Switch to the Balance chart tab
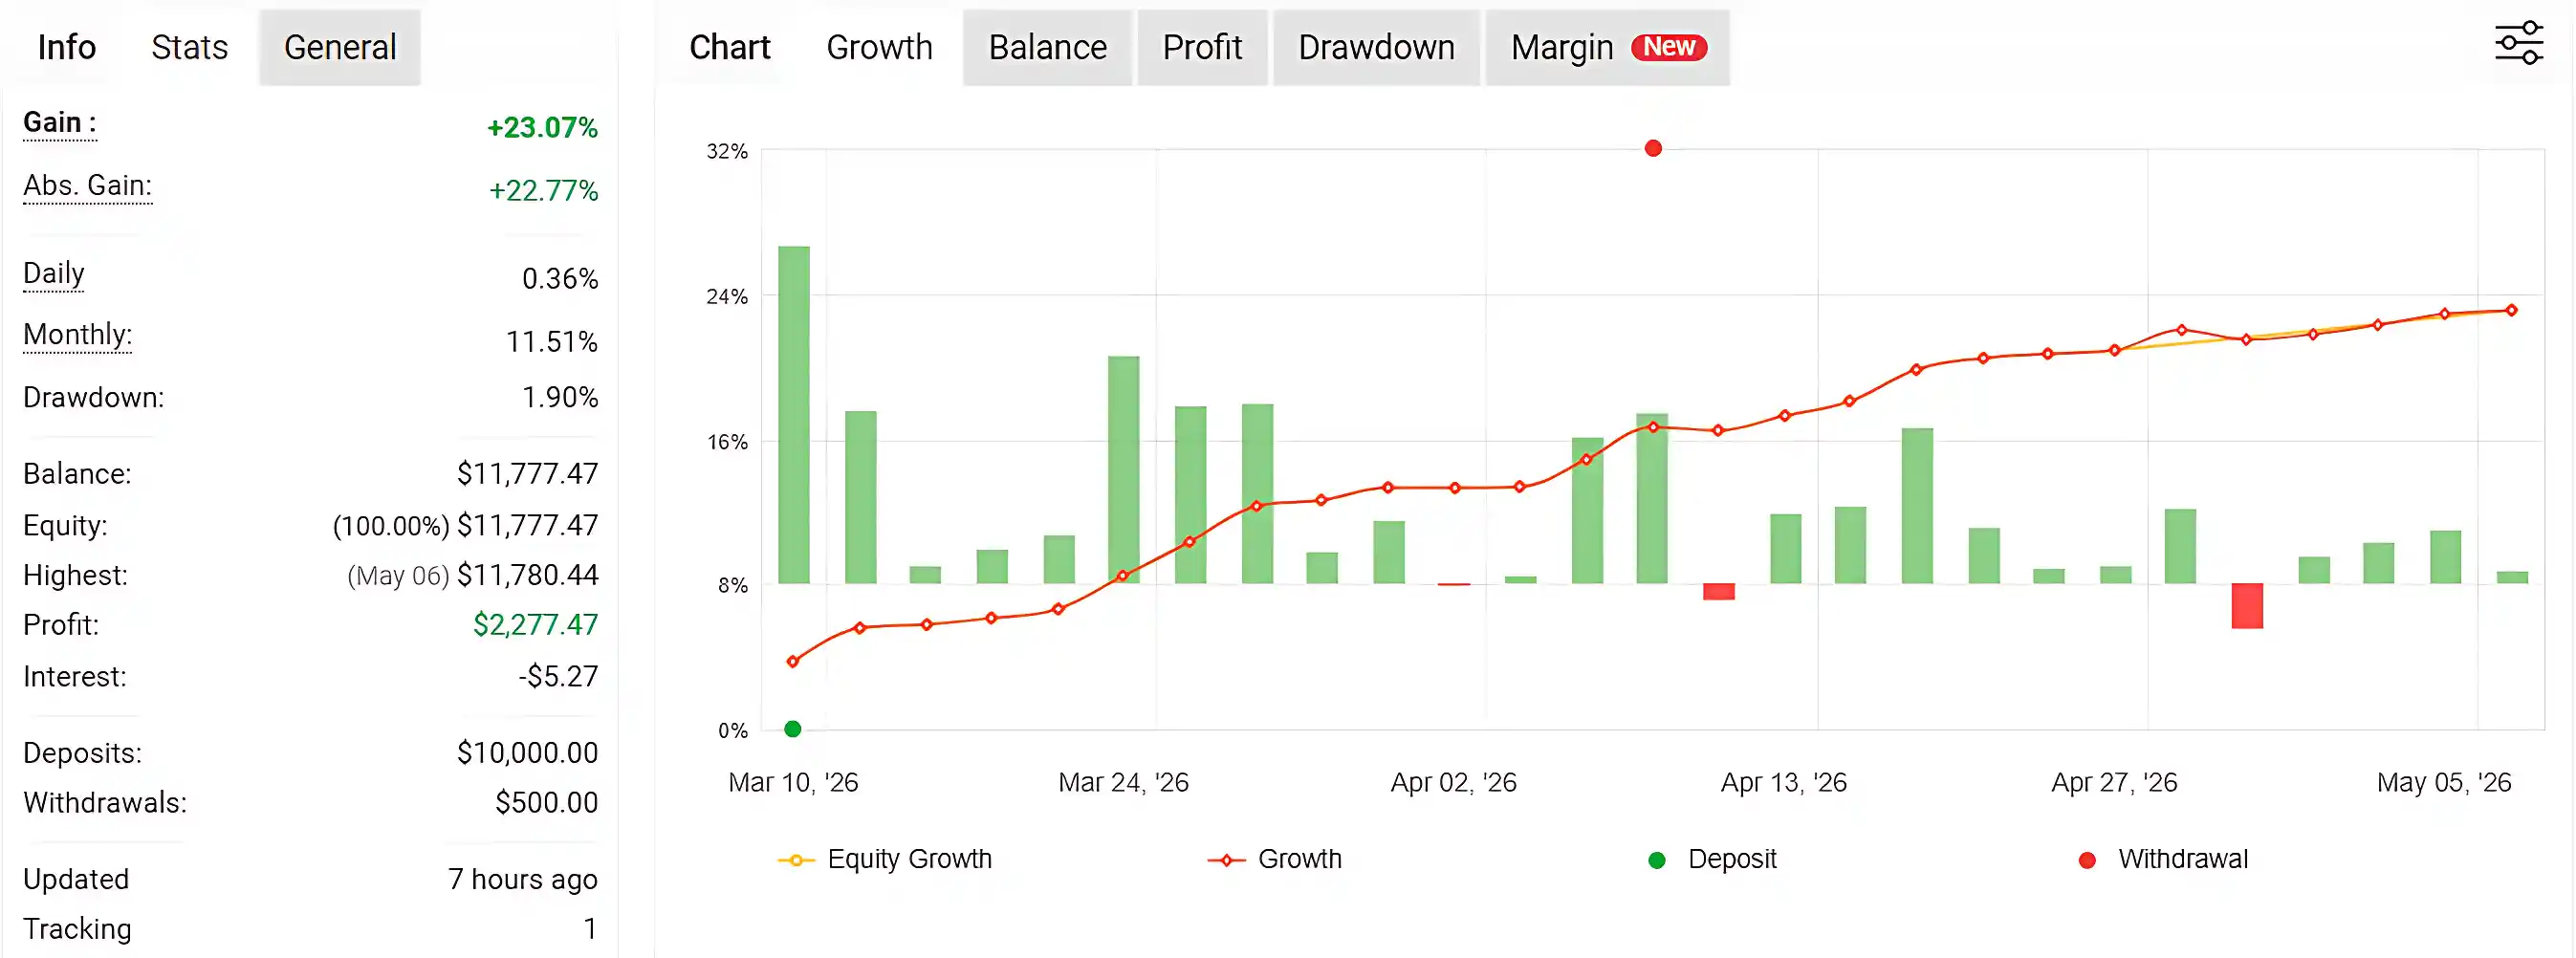Screen dimensions: 2576x958 tap(1047, 47)
